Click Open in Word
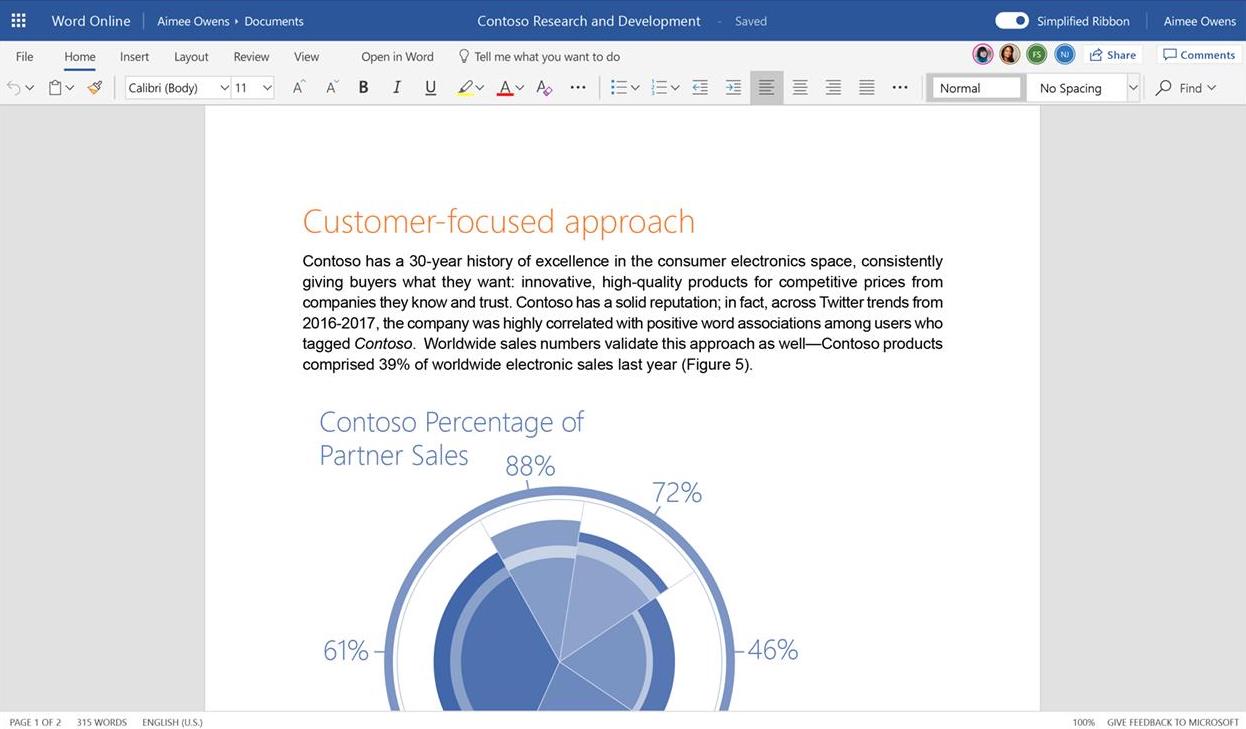This screenshot has width=1246, height=729. coord(397,56)
